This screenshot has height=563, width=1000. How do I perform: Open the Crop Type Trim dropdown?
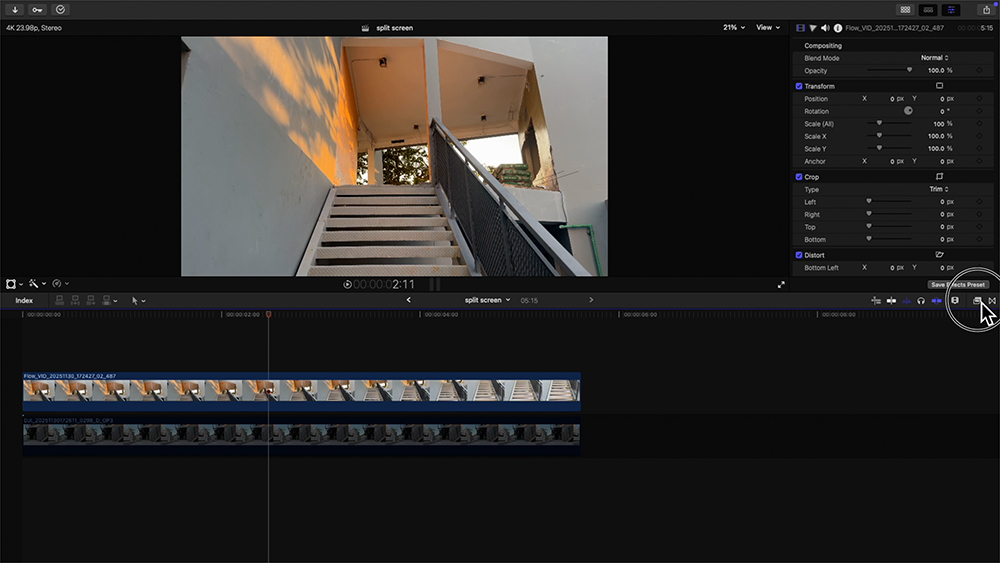pos(938,189)
